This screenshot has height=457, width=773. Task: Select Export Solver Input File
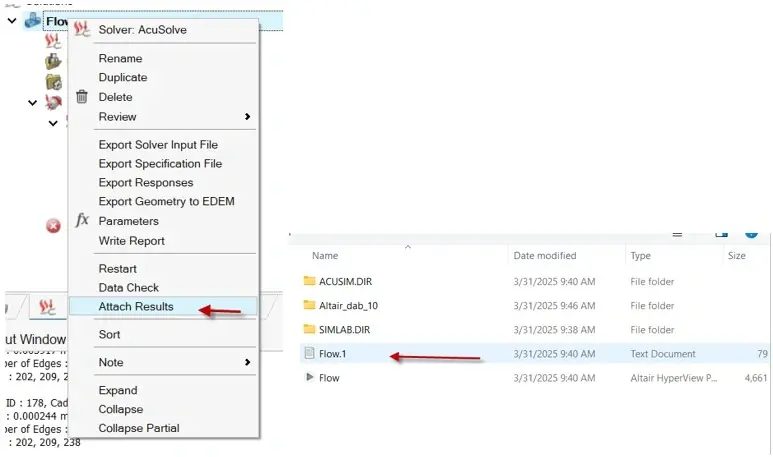158,145
